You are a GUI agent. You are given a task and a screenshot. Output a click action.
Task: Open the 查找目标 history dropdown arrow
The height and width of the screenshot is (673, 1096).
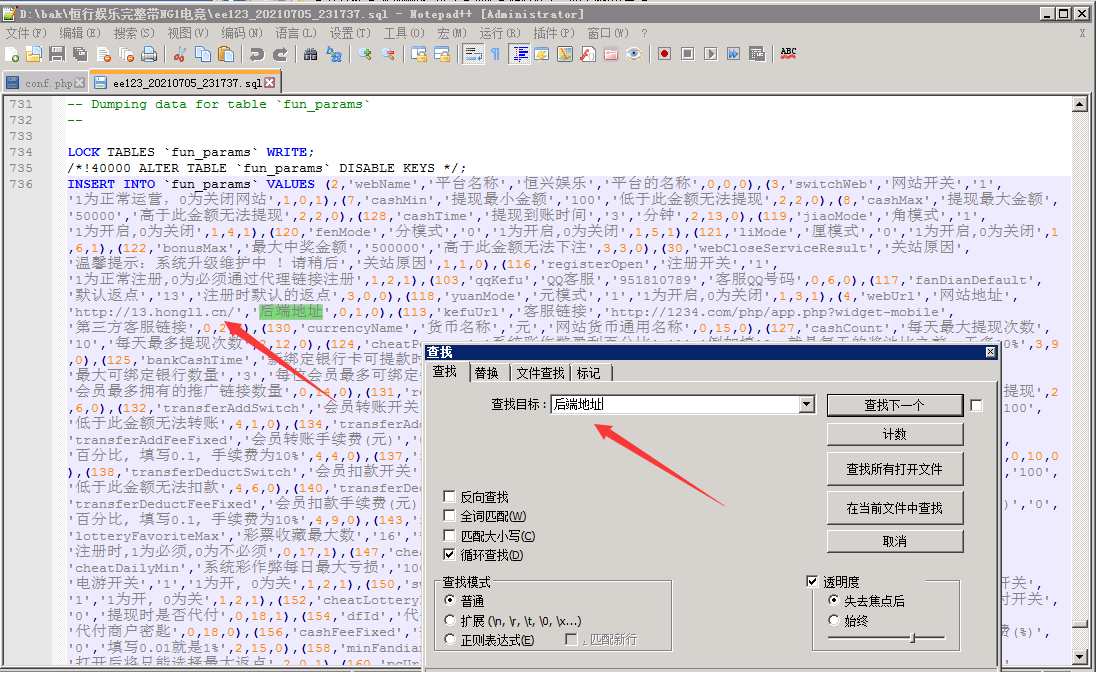807,405
